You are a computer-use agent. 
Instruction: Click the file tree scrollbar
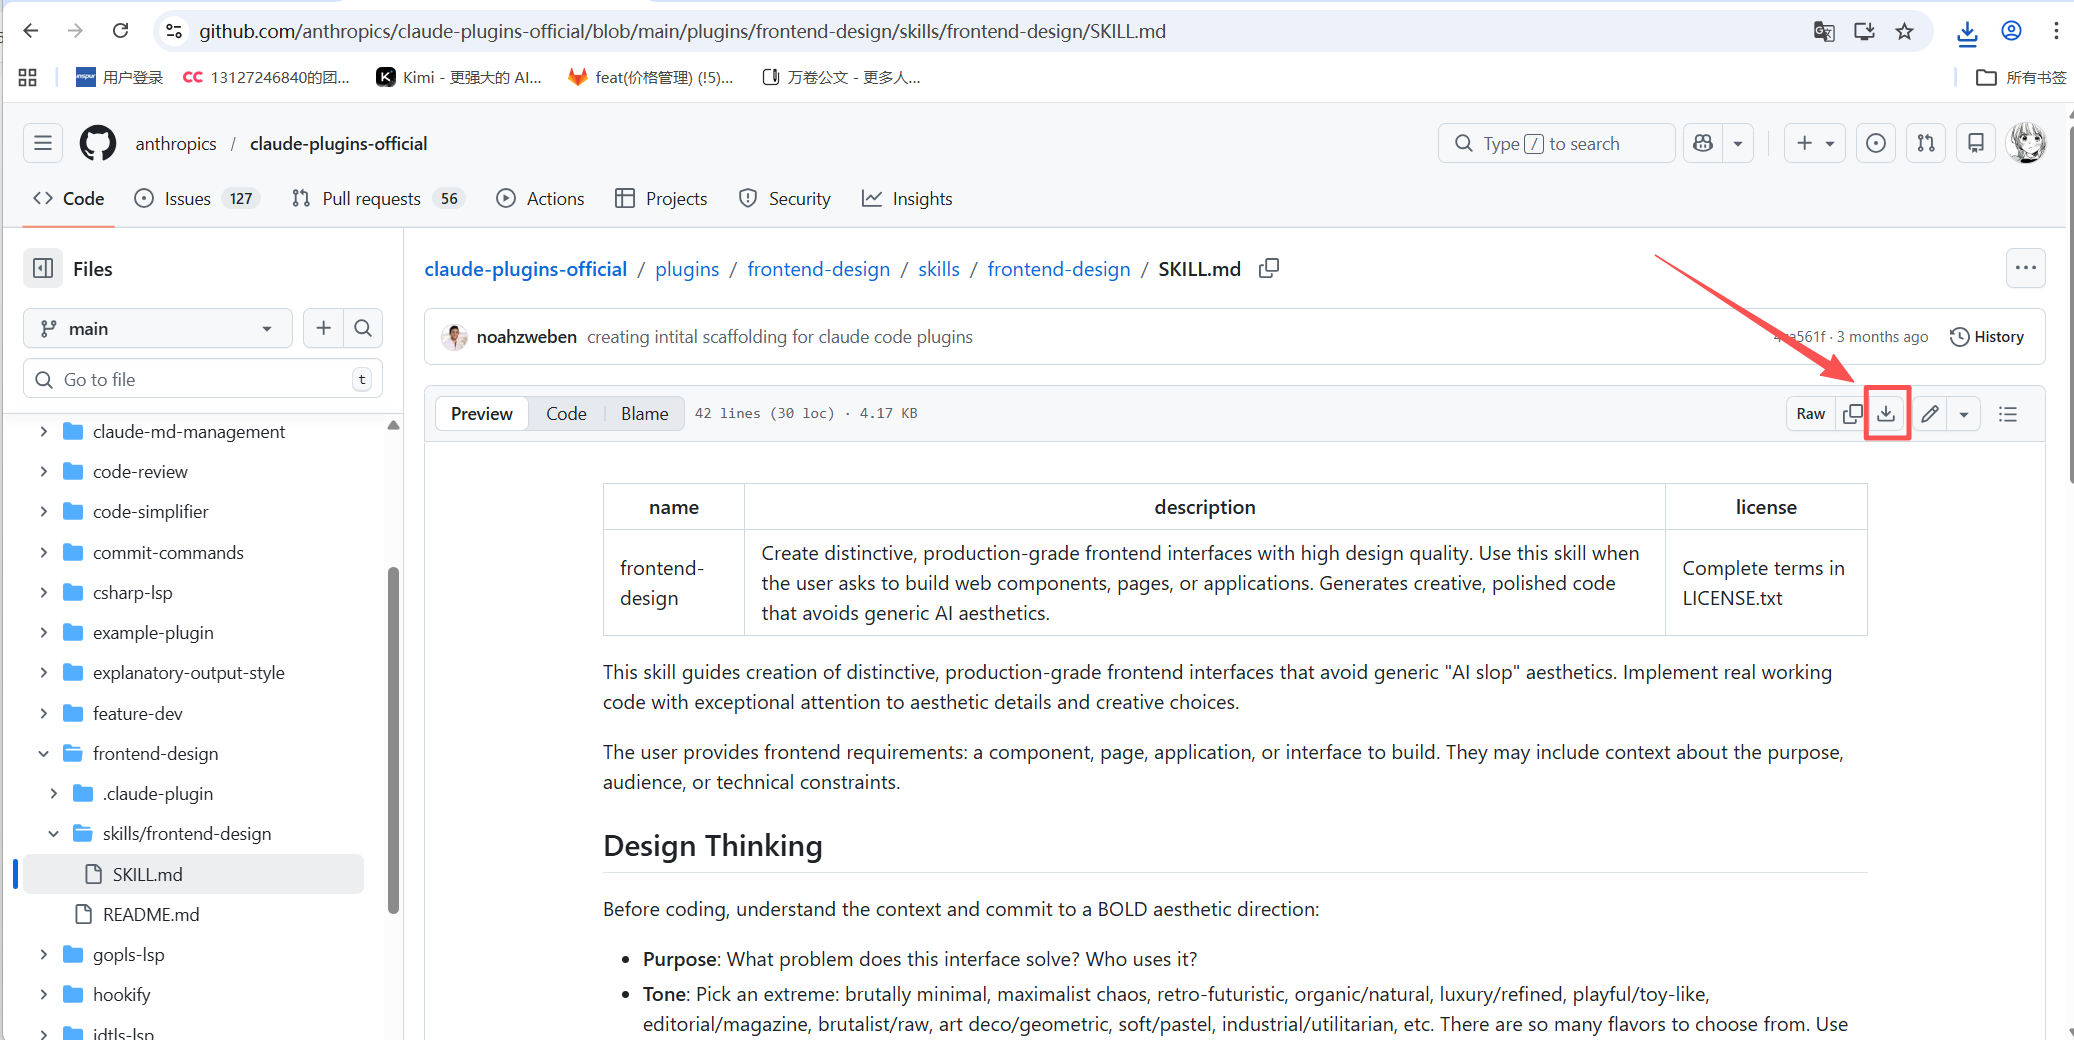[x=393, y=740]
